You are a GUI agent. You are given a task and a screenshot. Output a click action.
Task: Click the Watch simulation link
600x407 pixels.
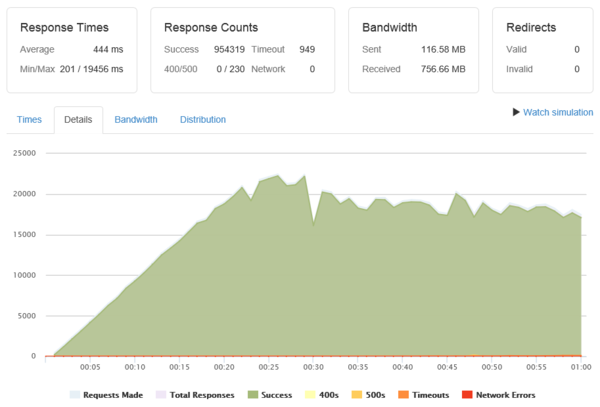(558, 112)
